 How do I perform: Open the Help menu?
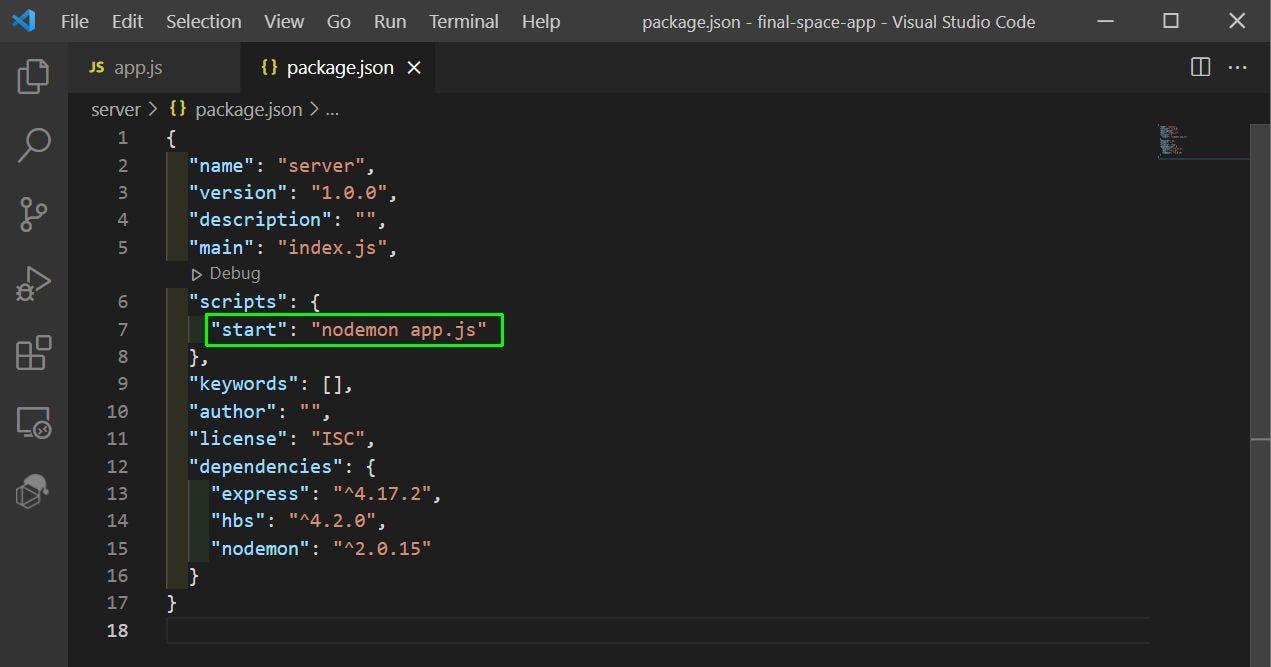541,21
